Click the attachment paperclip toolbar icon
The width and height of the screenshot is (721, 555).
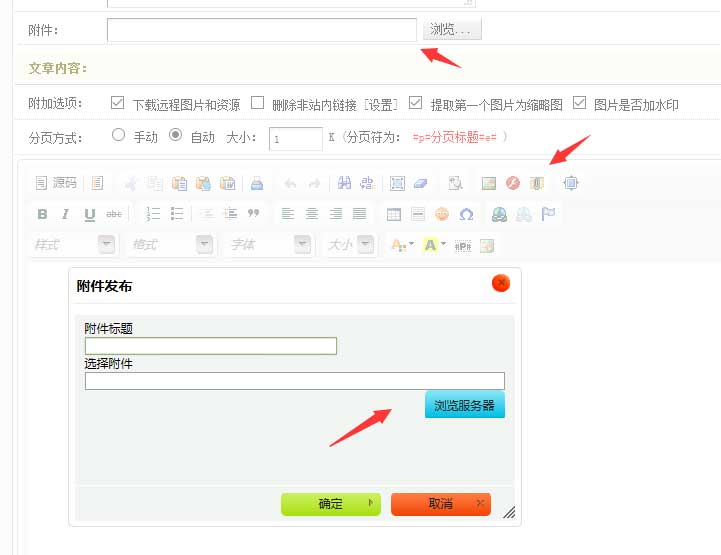tap(537, 183)
